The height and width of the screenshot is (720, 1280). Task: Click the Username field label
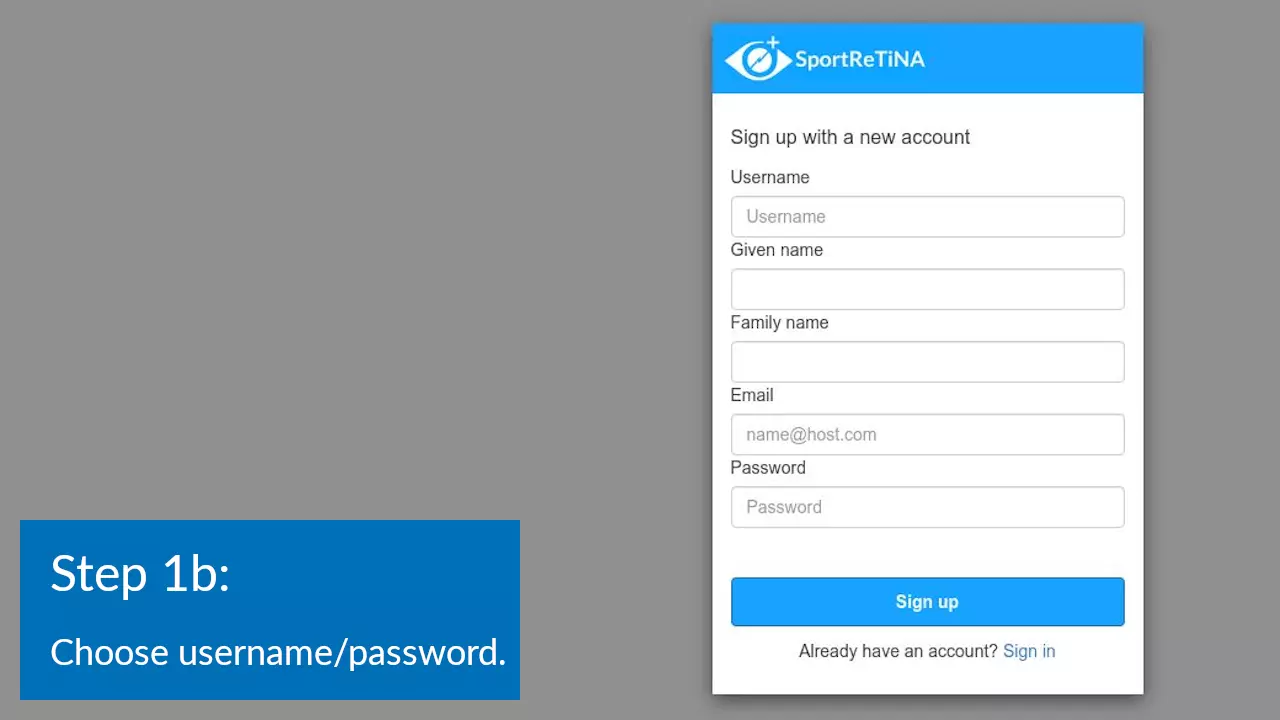click(770, 177)
